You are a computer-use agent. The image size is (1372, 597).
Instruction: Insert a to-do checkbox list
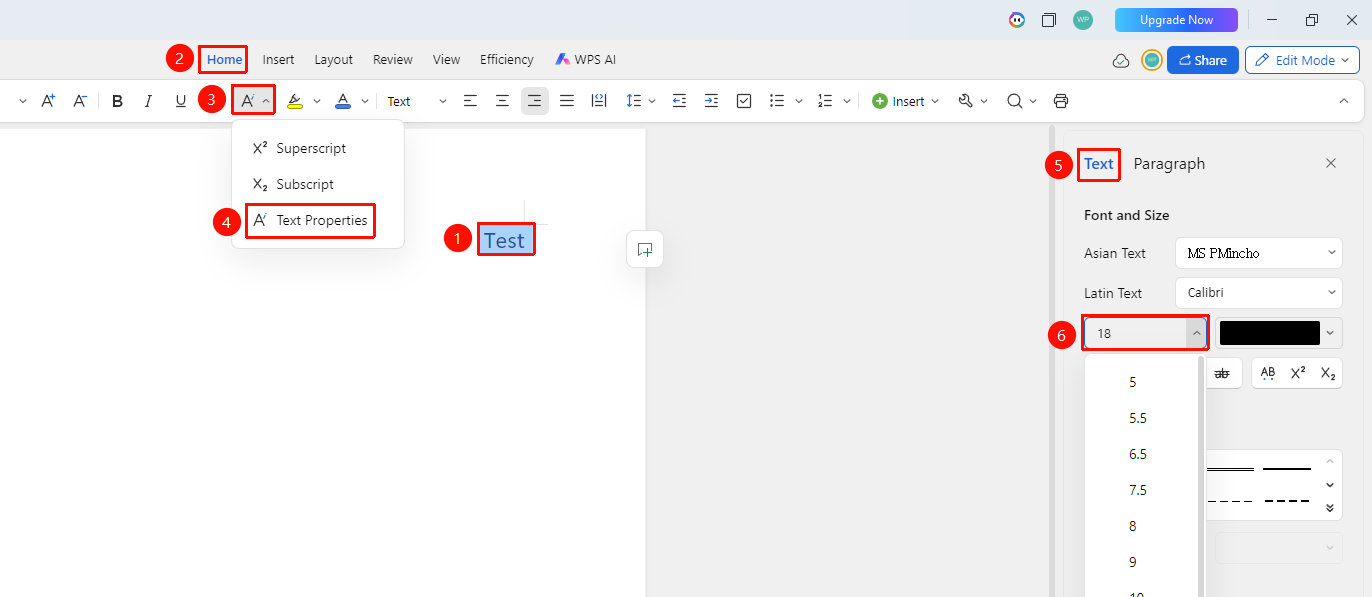coord(744,101)
